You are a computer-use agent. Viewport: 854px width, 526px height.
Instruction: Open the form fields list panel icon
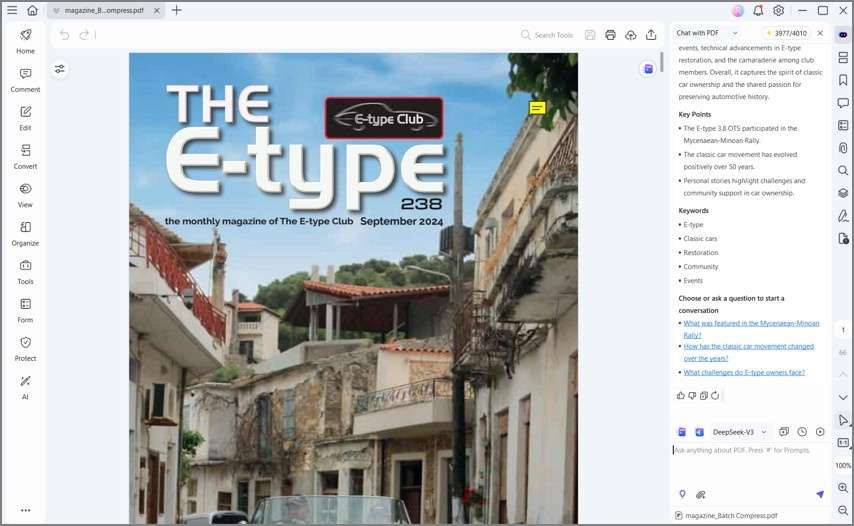point(843,126)
